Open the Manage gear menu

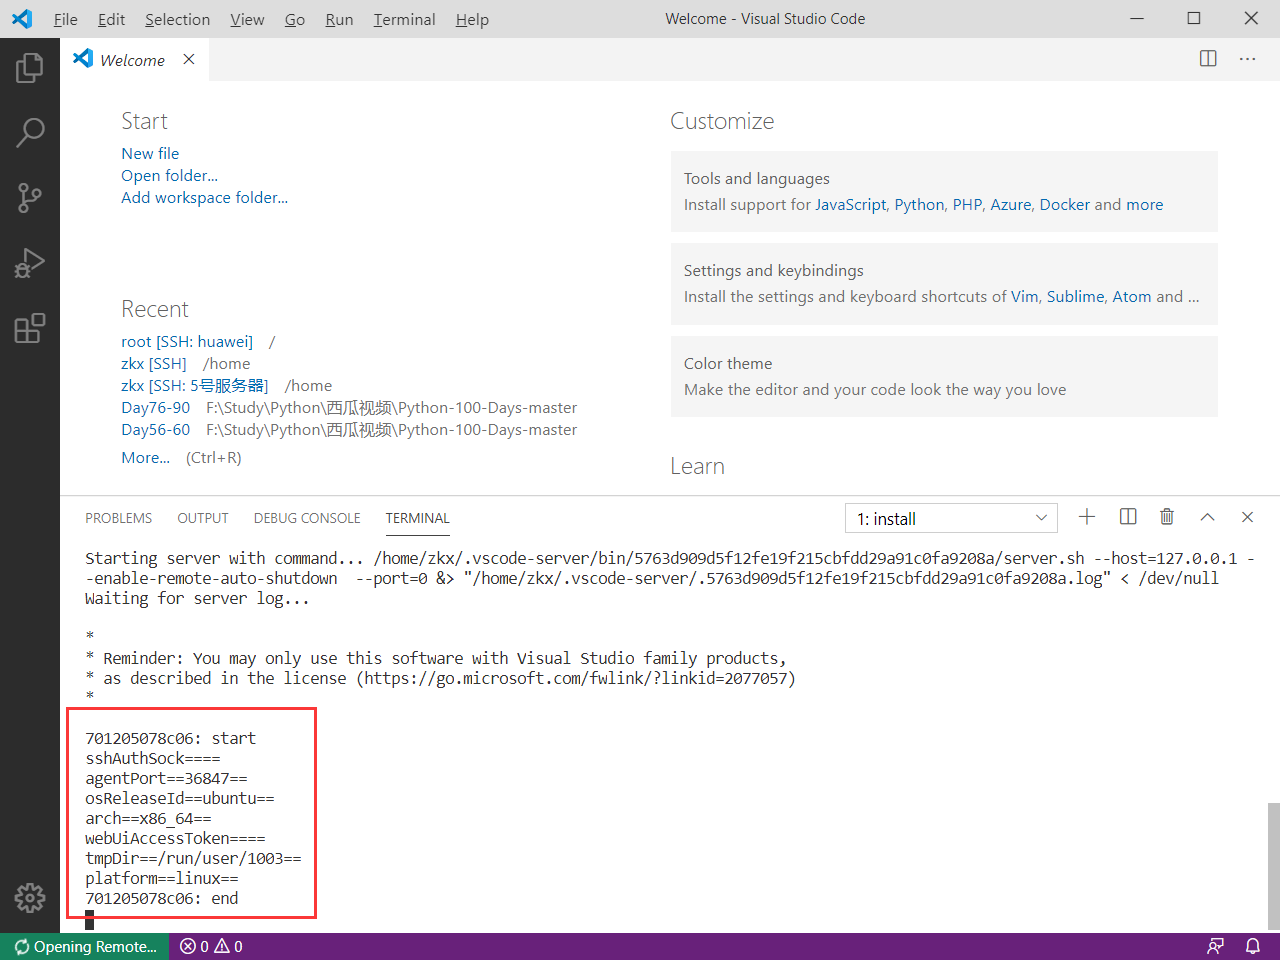(30, 897)
